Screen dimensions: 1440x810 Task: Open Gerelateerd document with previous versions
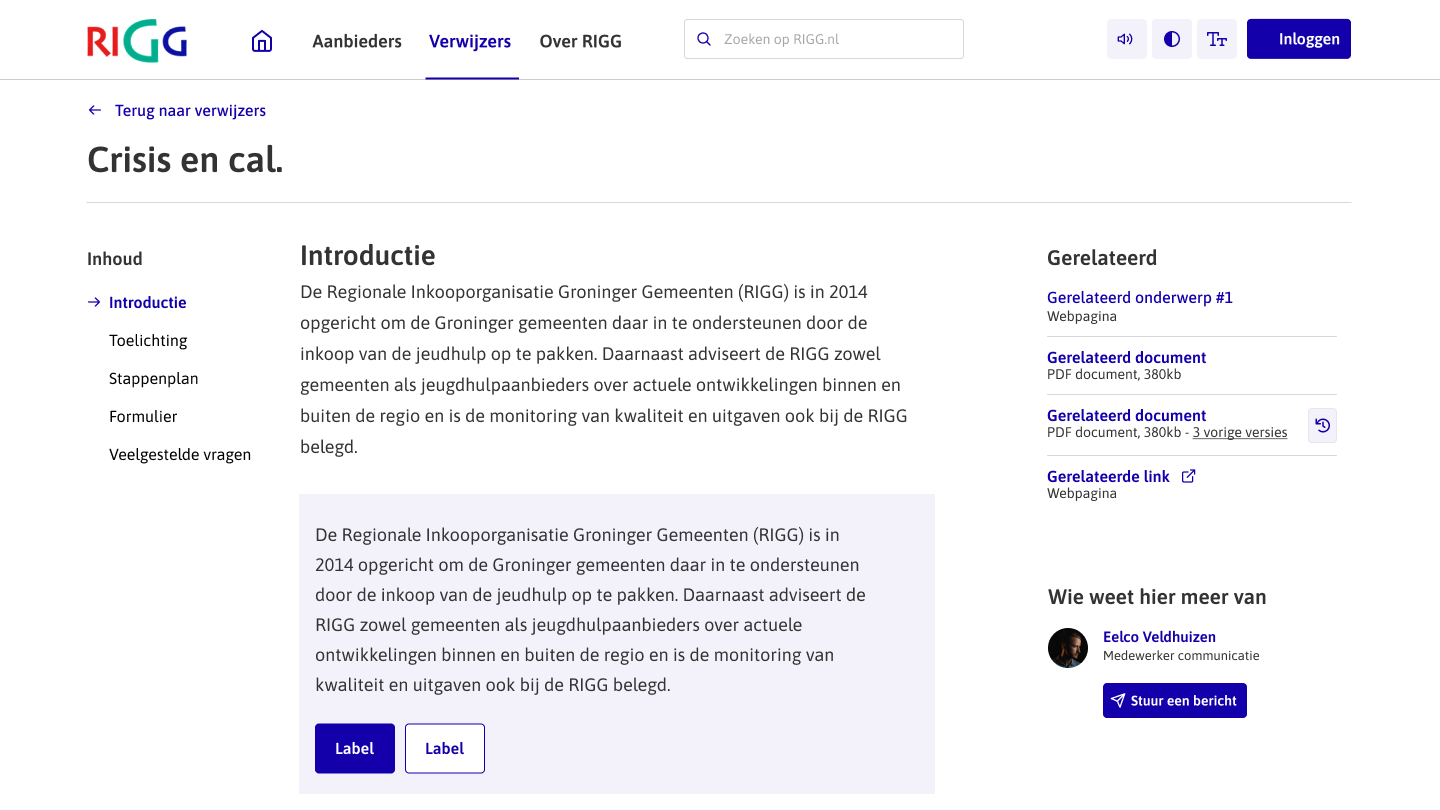tap(1127, 415)
